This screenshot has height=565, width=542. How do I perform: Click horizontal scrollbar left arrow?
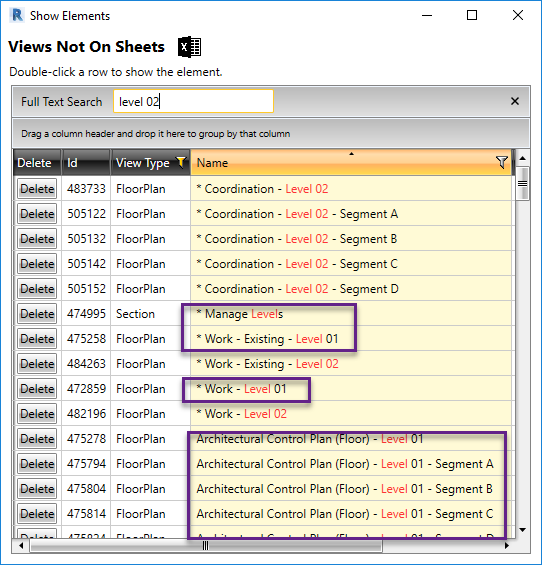[x=21, y=546]
